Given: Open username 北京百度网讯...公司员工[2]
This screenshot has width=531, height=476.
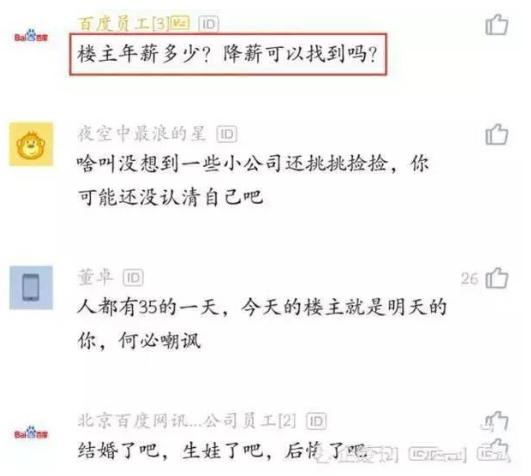Looking at the screenshot, I should 187,421.
